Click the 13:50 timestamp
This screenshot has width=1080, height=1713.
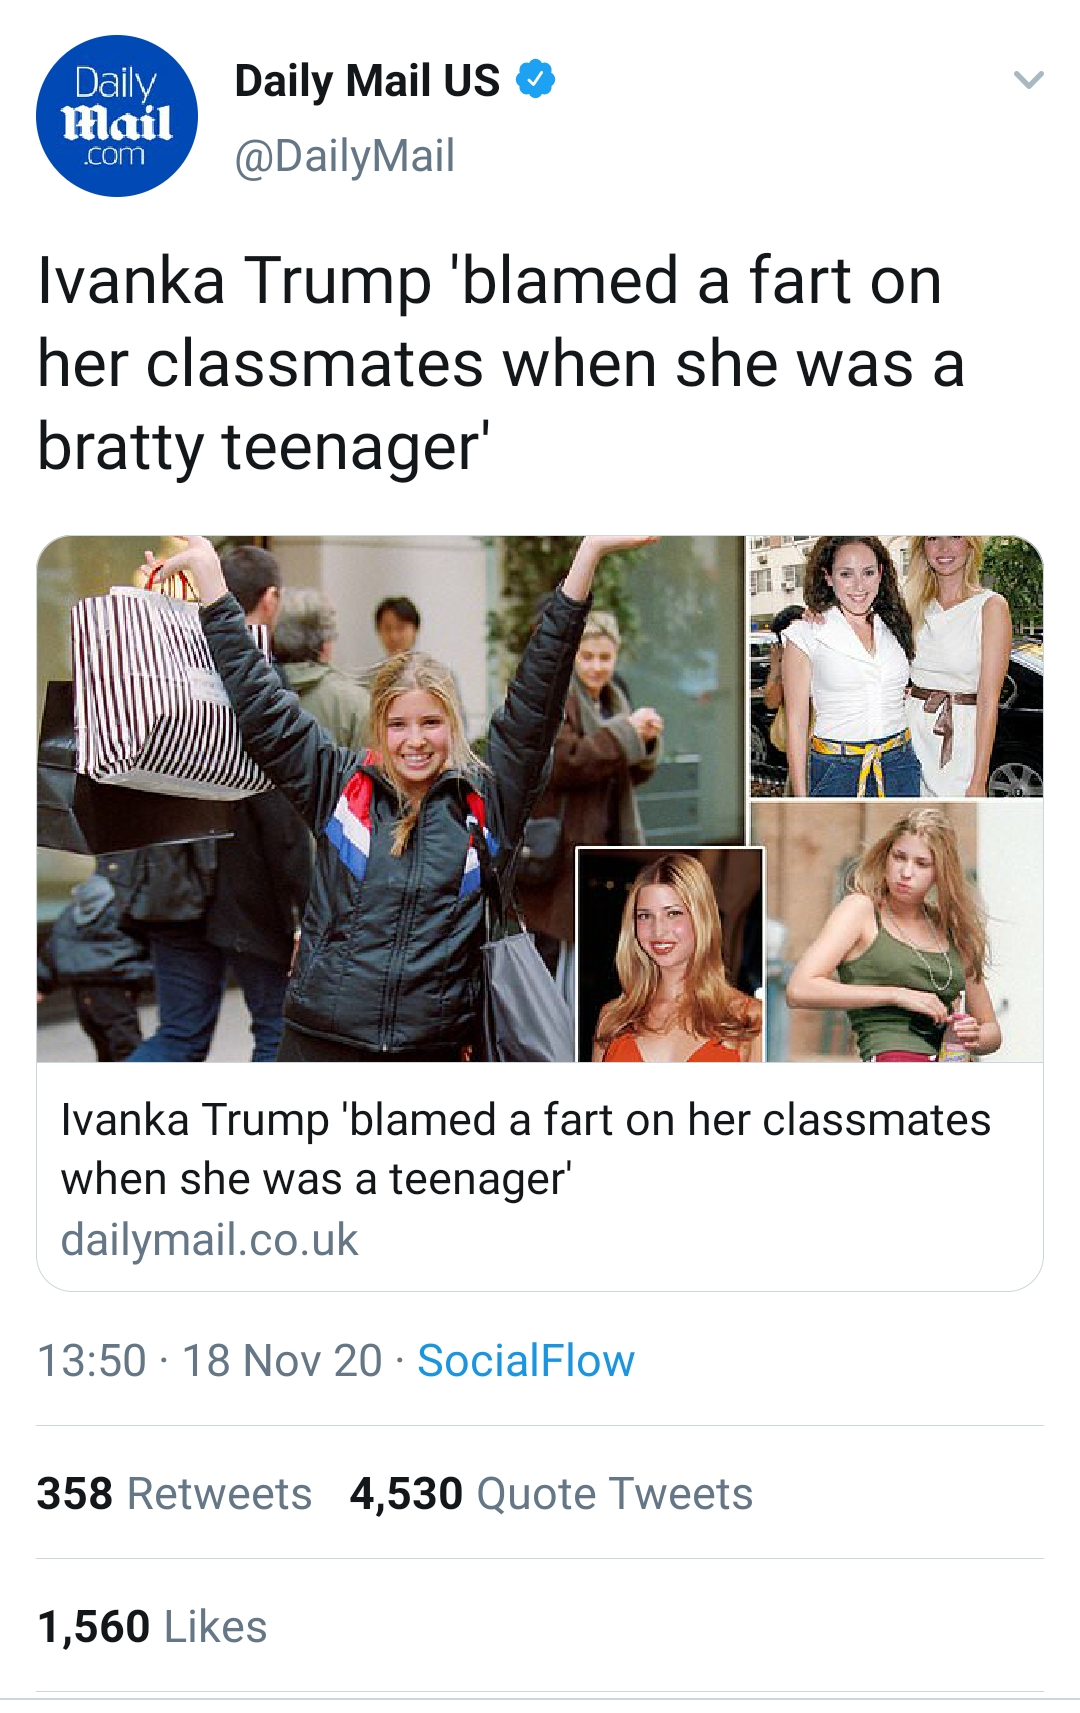click(x=92, y=1361)
